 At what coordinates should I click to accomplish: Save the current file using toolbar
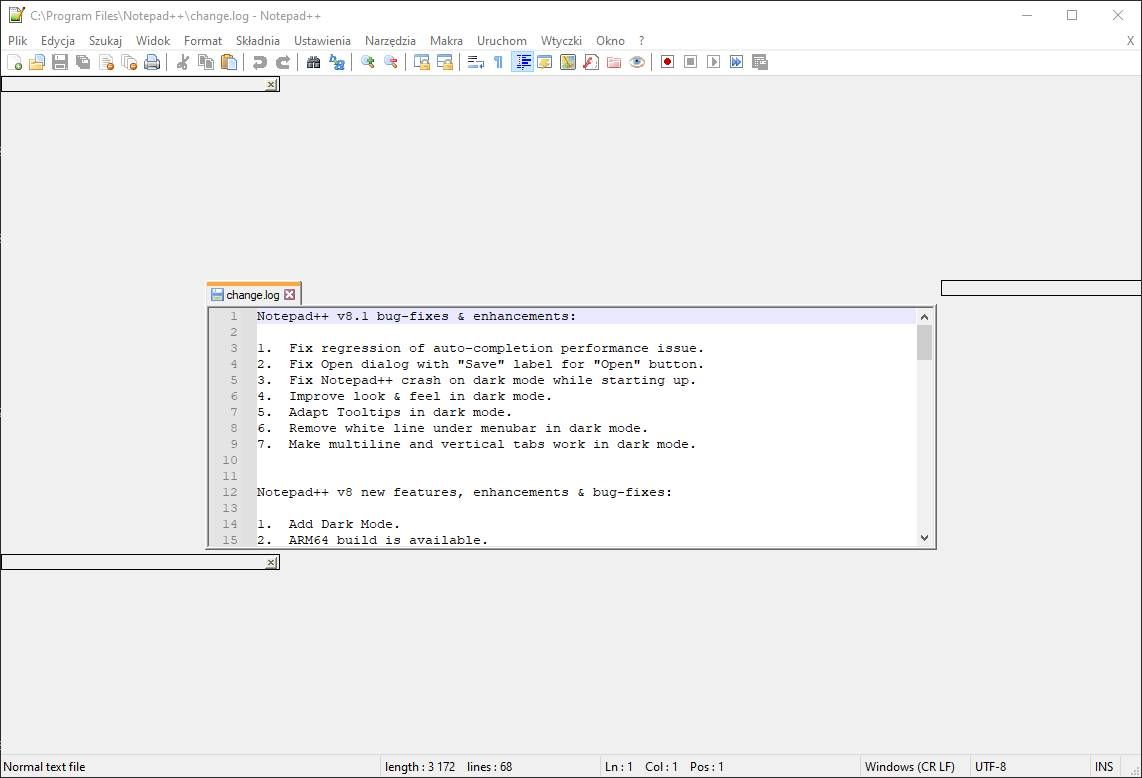pos(60,63)
